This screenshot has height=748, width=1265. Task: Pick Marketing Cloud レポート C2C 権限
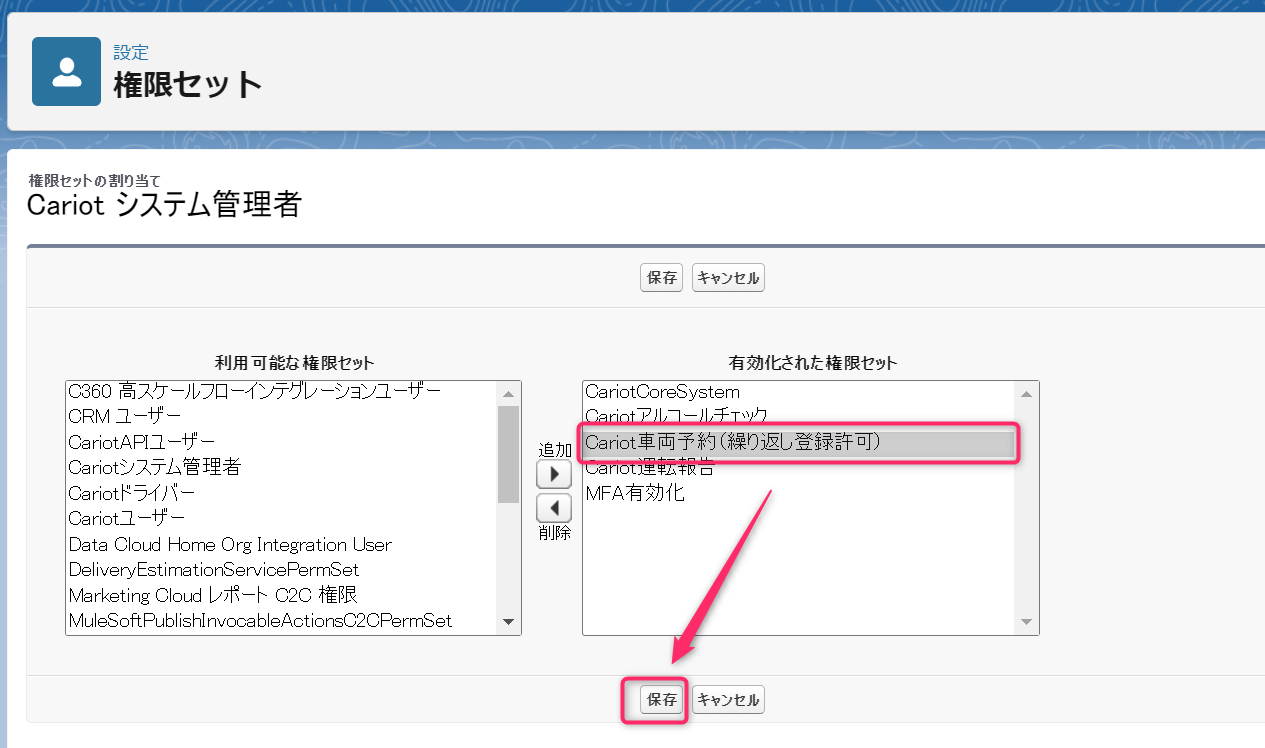(281, 595)
